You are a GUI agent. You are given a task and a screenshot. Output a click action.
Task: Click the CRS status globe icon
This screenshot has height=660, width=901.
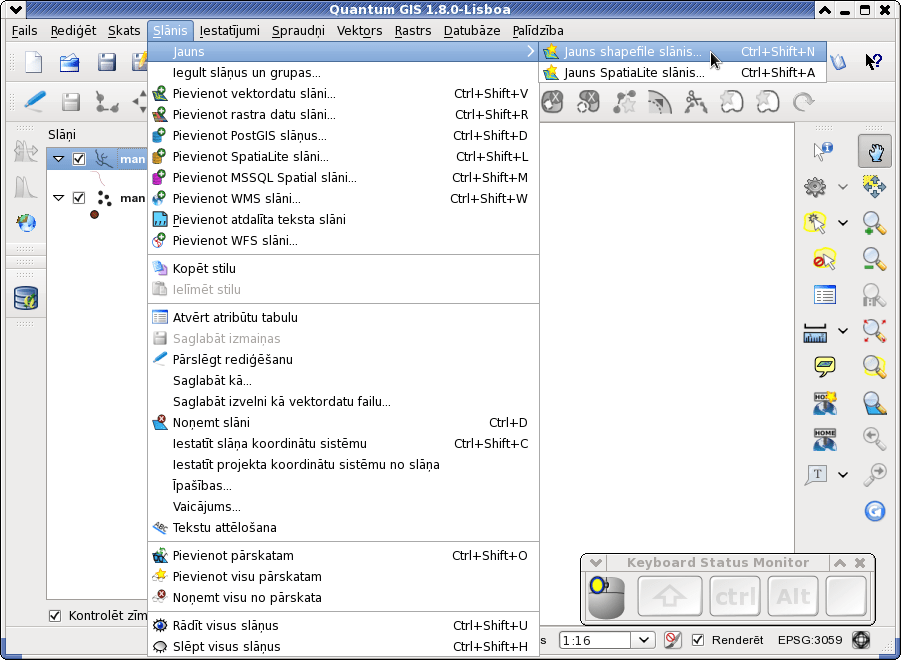[x=861, y=639]
